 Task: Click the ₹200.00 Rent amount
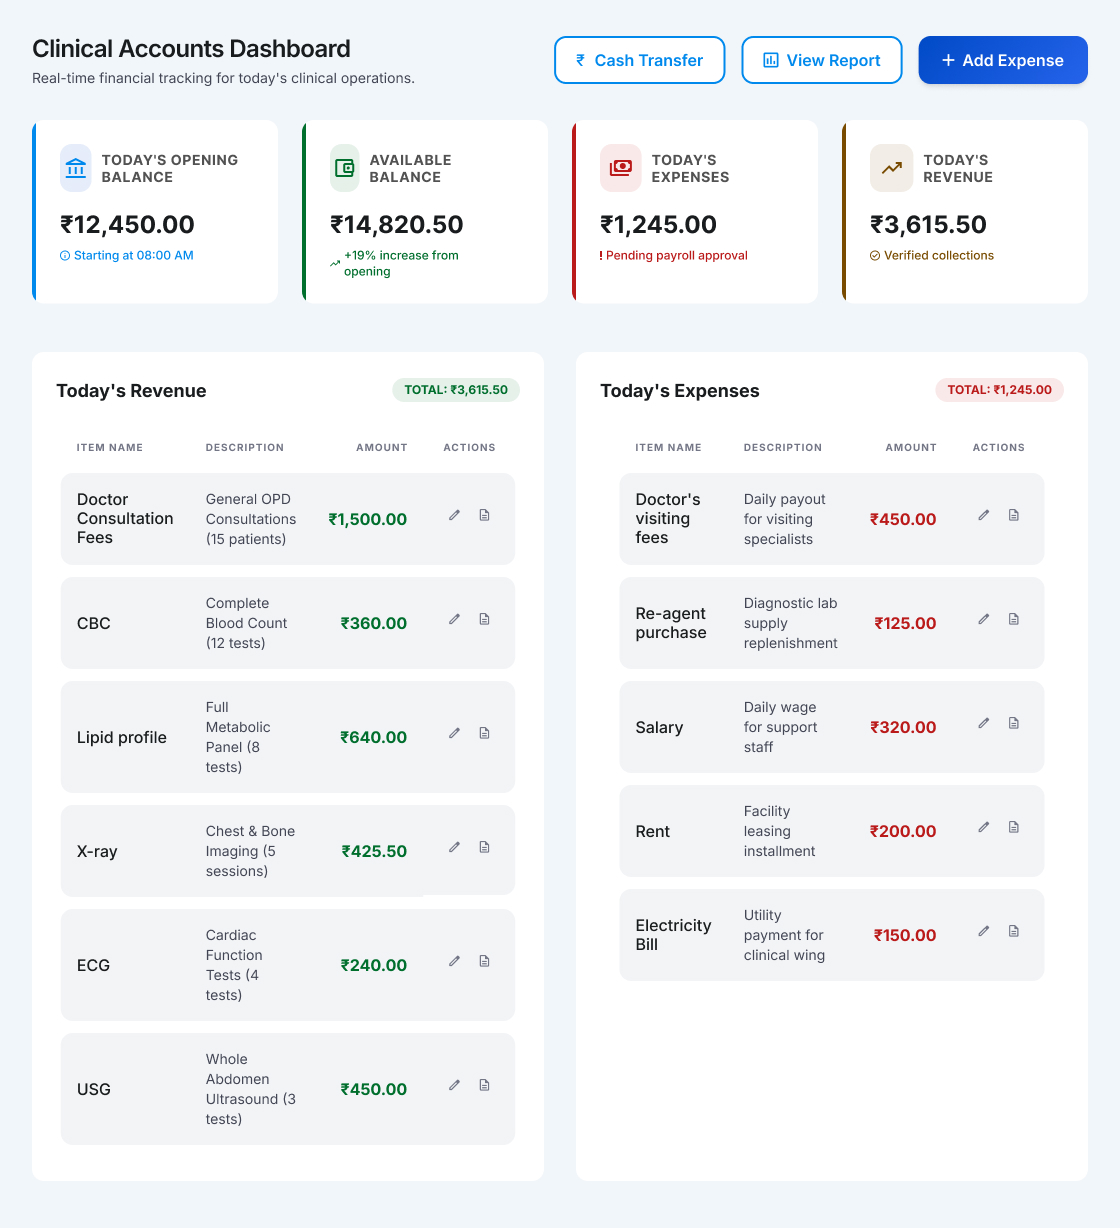click(x=903, y=831)
